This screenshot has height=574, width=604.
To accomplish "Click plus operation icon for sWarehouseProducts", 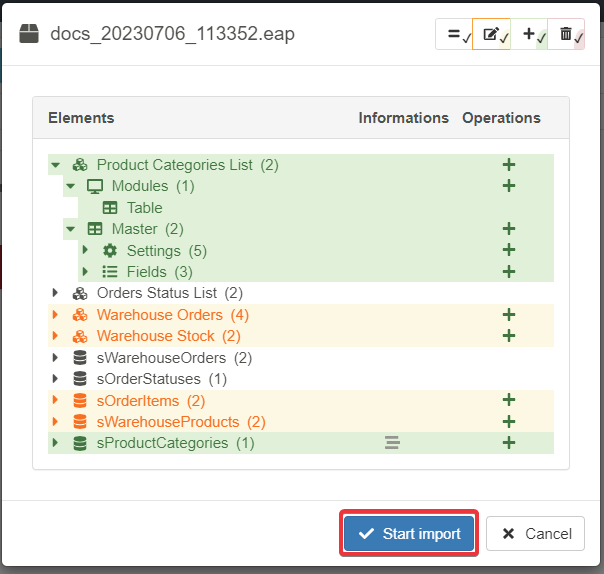I will pos(508,422).
